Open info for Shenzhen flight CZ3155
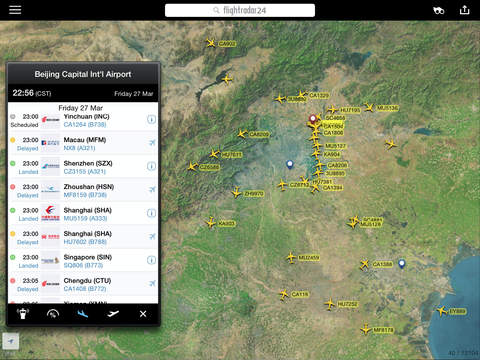Image resolution: width=480 pixels, height=360 pixels. pyautogui.click(x=151, y=166)
